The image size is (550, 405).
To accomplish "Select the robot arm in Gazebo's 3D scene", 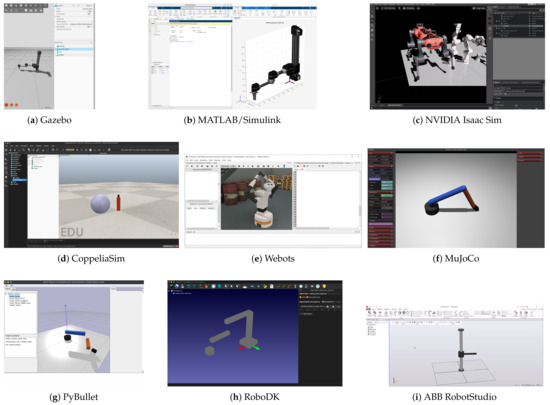I will tap(35, 65).
